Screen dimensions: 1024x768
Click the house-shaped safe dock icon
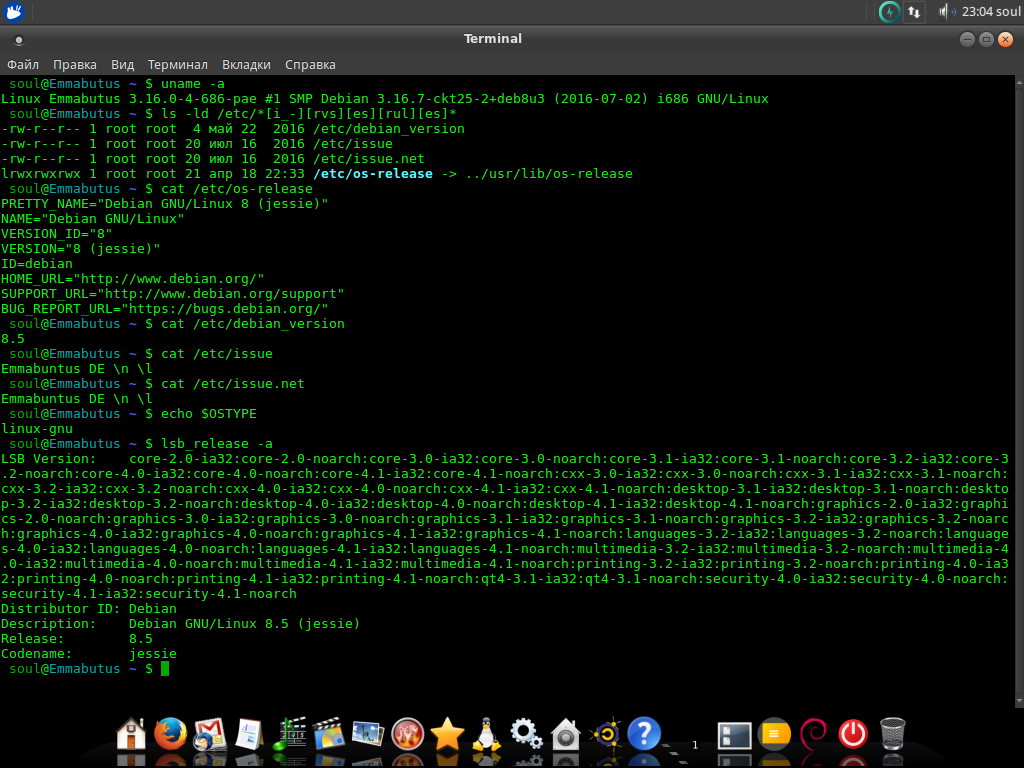coord(566,734)
